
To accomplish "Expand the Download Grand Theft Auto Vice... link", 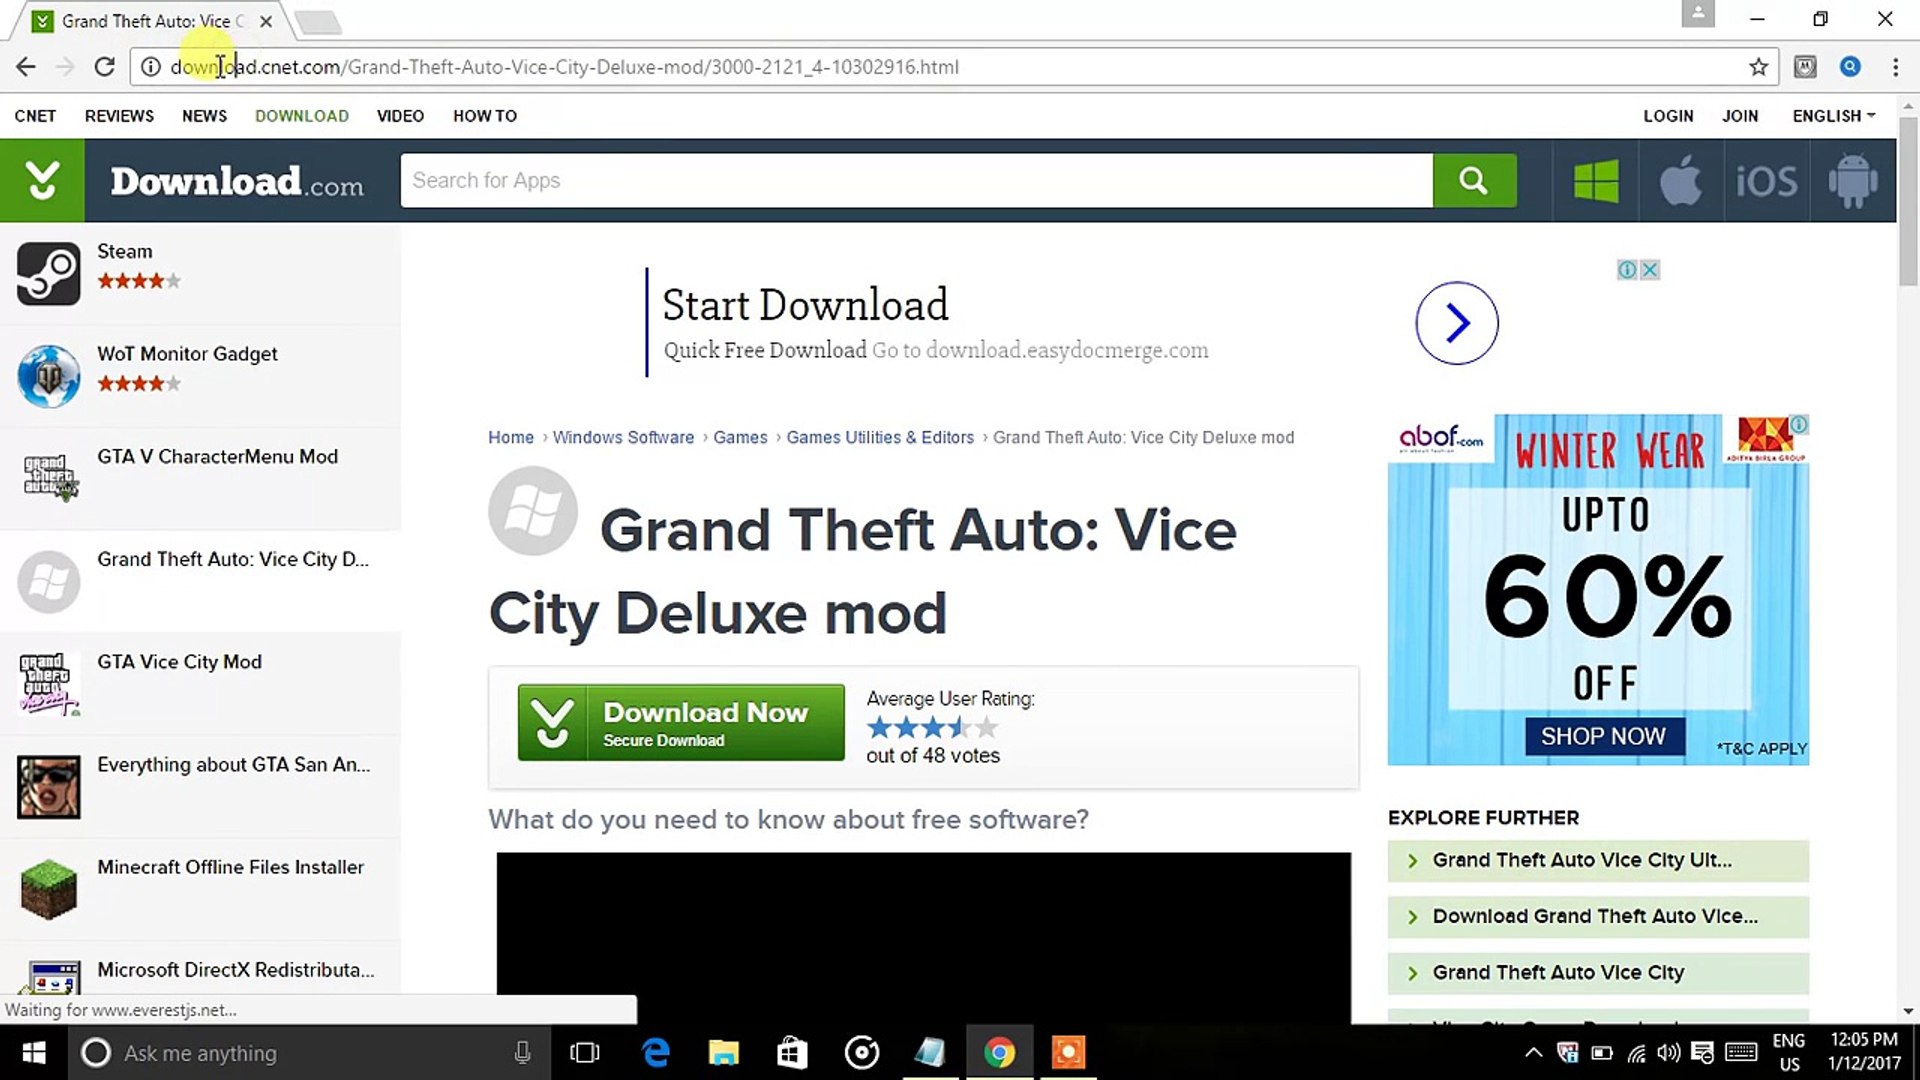I will click(1596, 915).
